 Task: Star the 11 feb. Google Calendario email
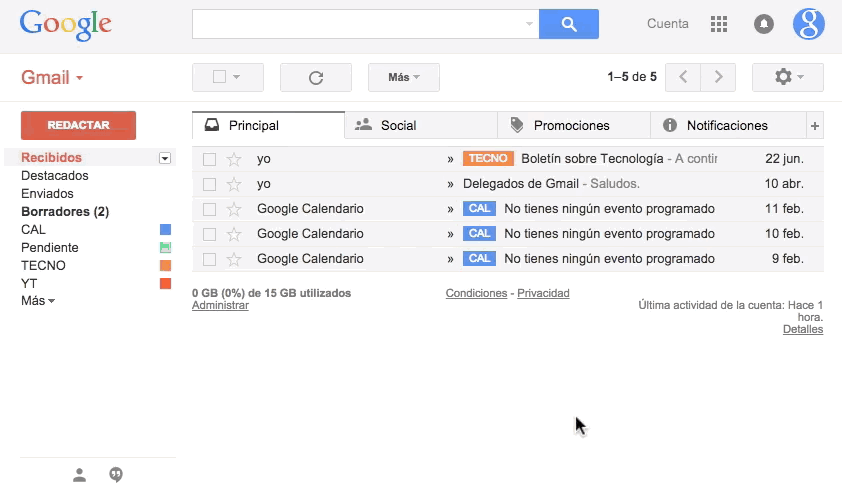pyautogui.click(x=234, y=209)
